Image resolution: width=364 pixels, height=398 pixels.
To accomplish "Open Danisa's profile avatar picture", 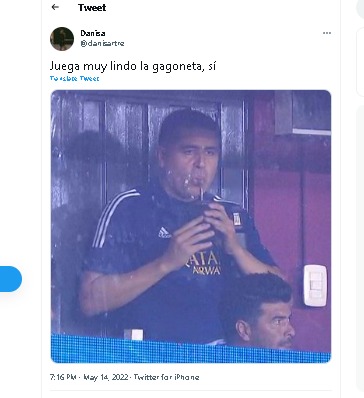I will (62, 39).
